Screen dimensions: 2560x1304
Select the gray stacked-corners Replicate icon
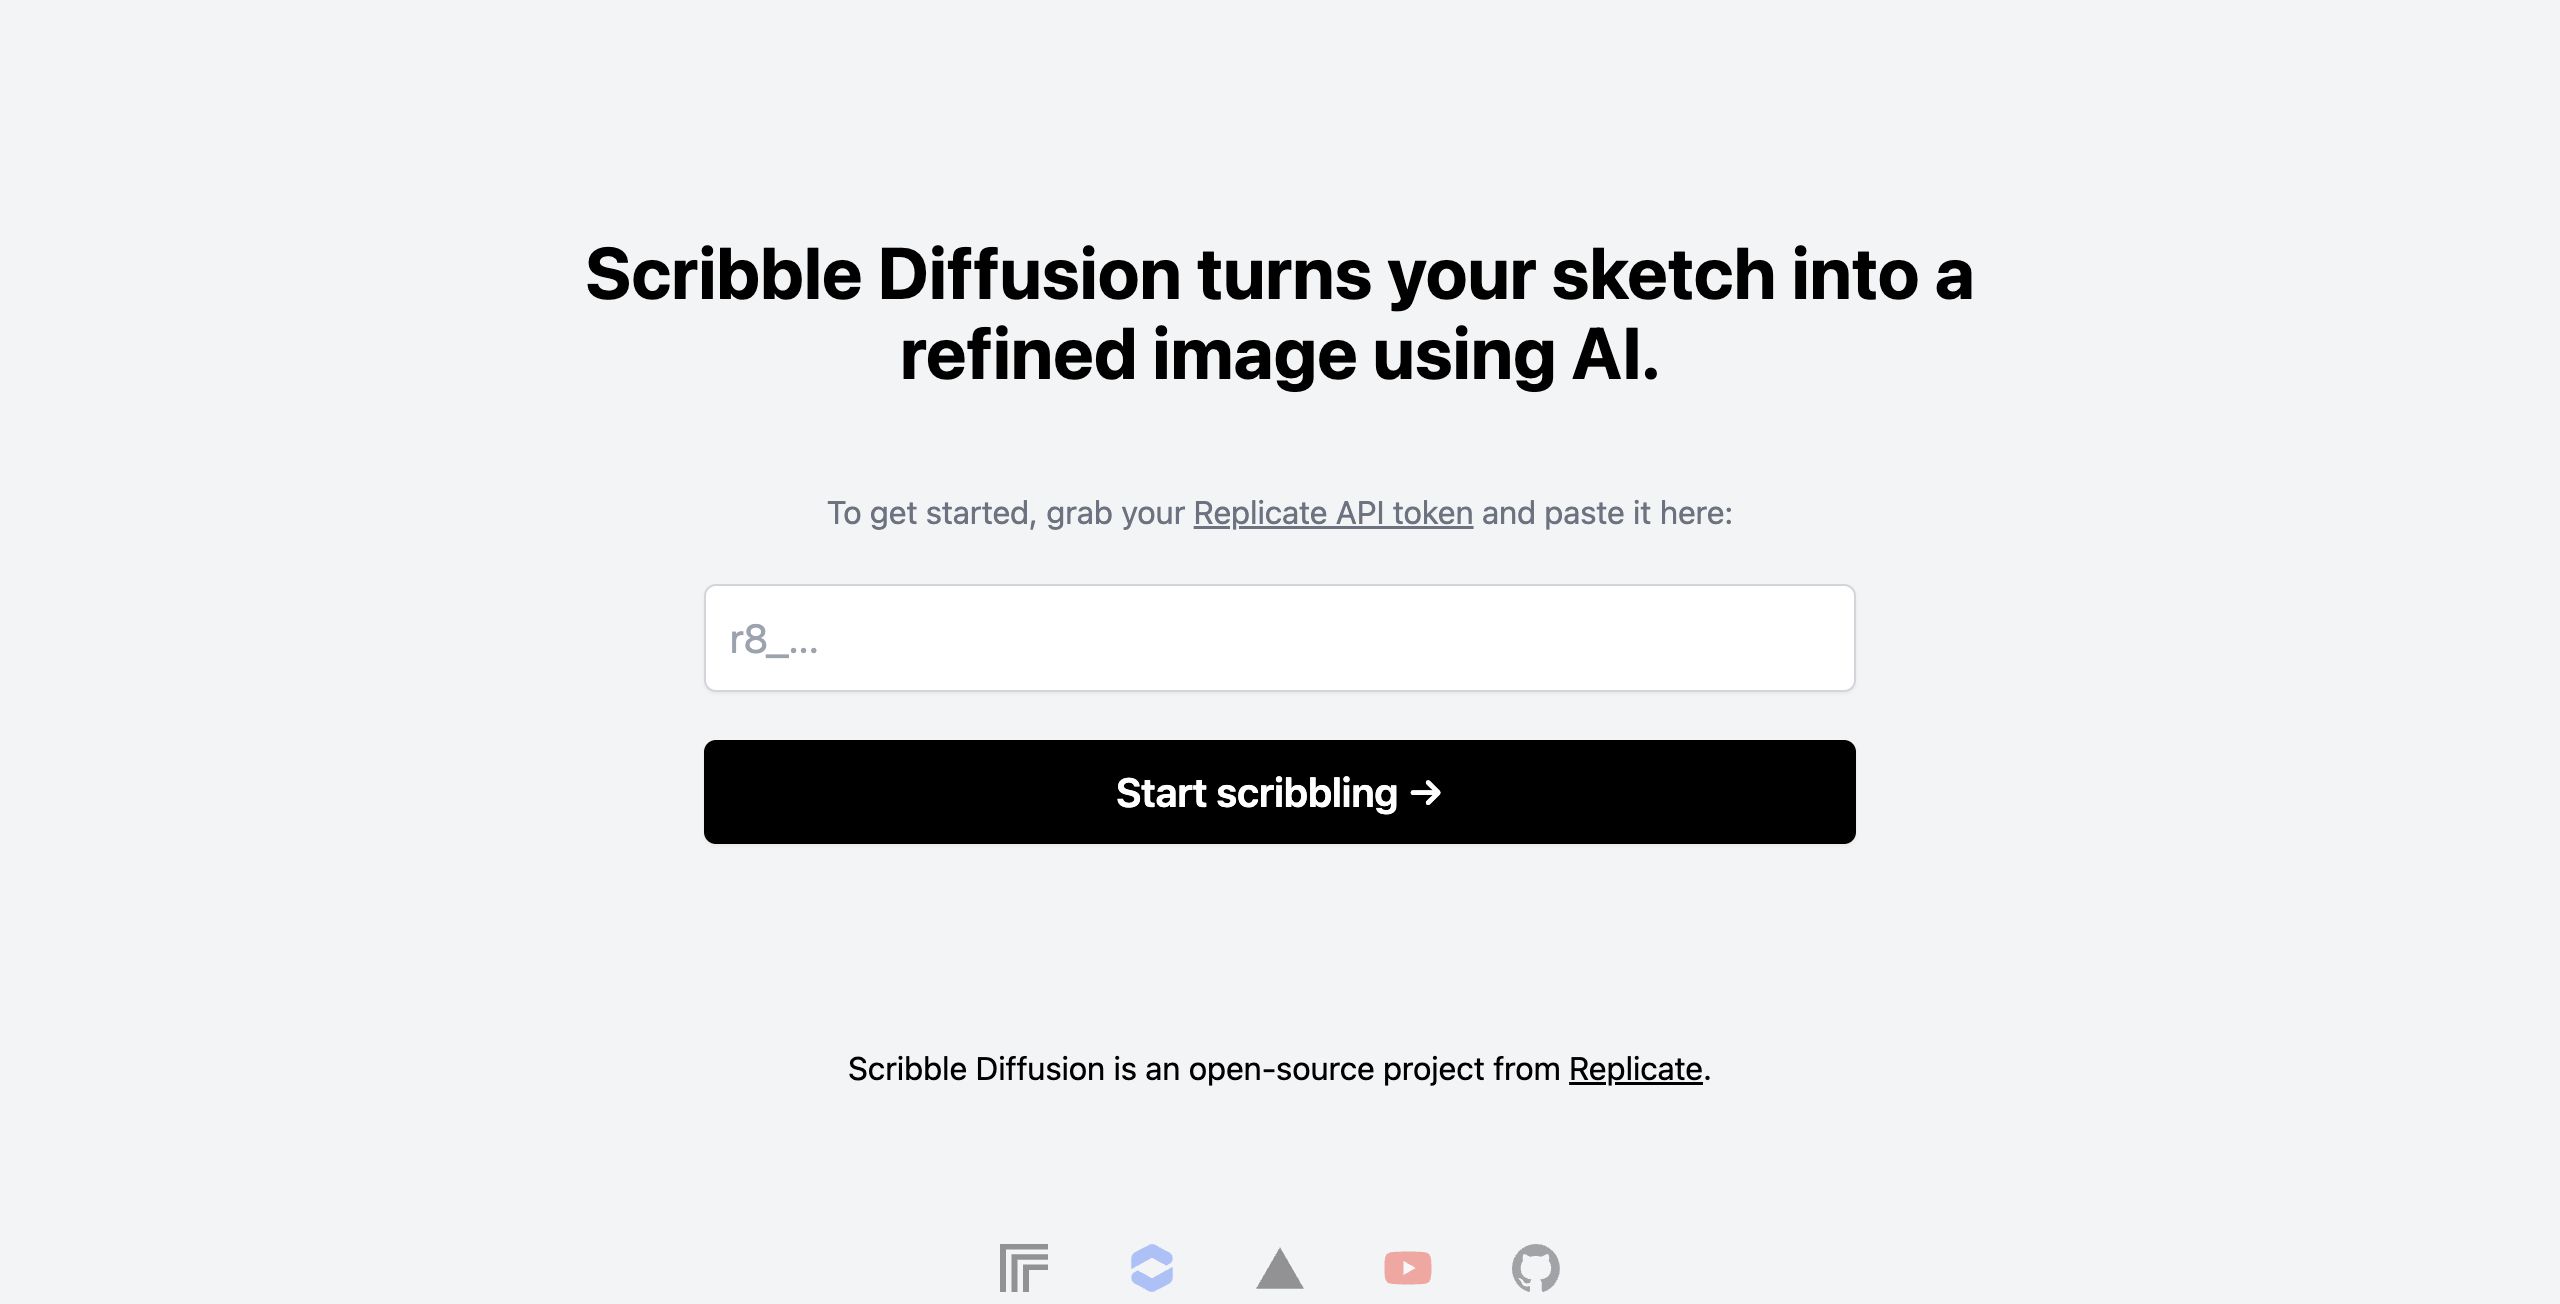[1023, 1268]
